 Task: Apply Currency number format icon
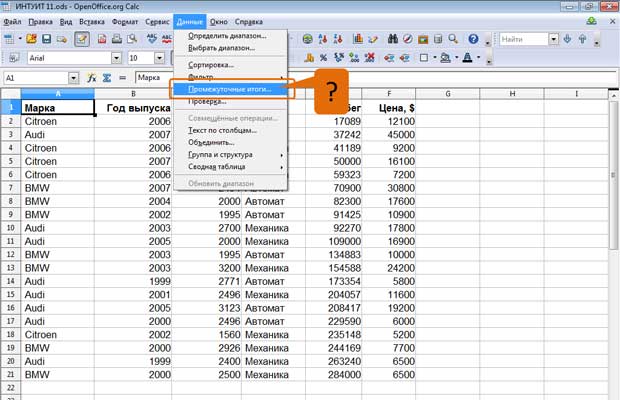click(x=309, y=58)
